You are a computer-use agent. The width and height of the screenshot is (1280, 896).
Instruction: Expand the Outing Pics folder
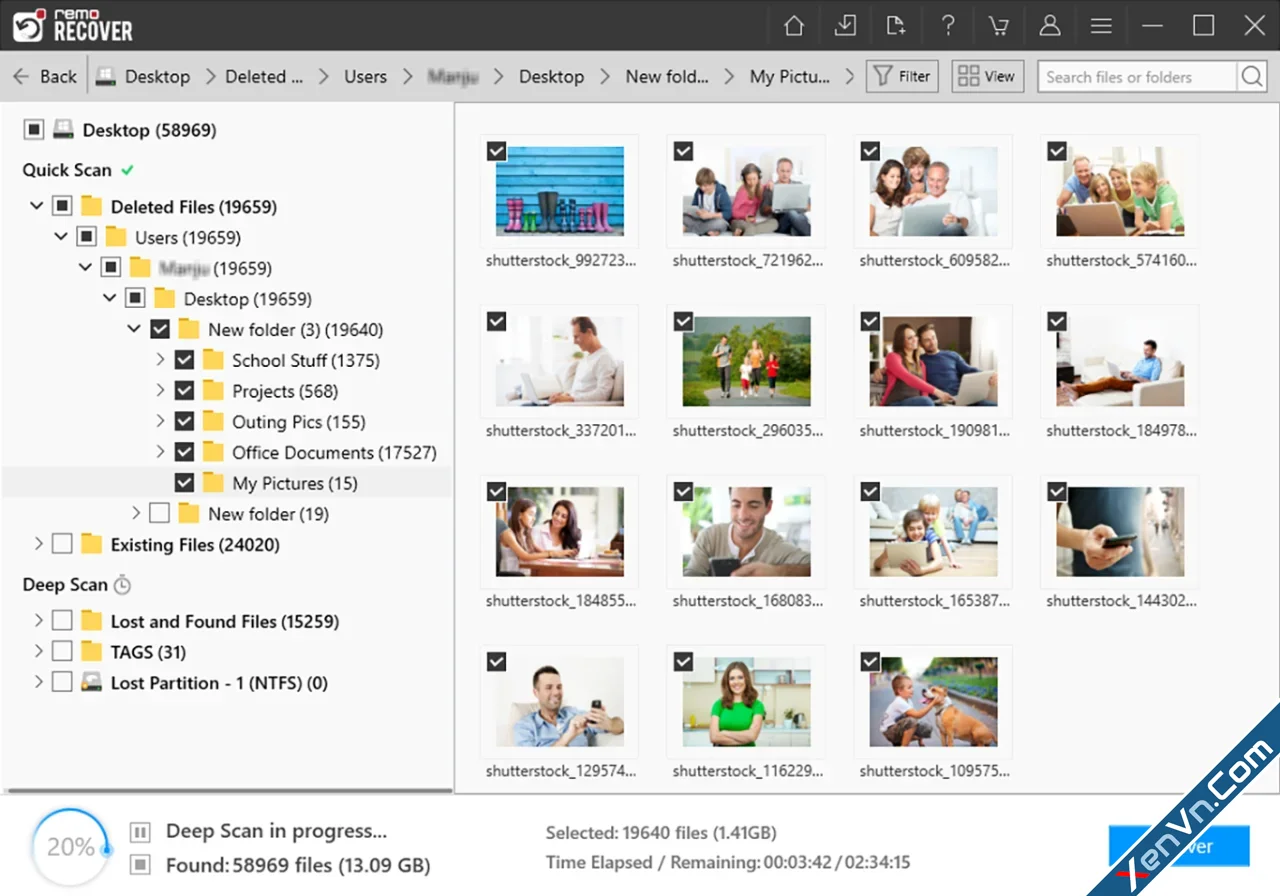(x=160, y=422)
